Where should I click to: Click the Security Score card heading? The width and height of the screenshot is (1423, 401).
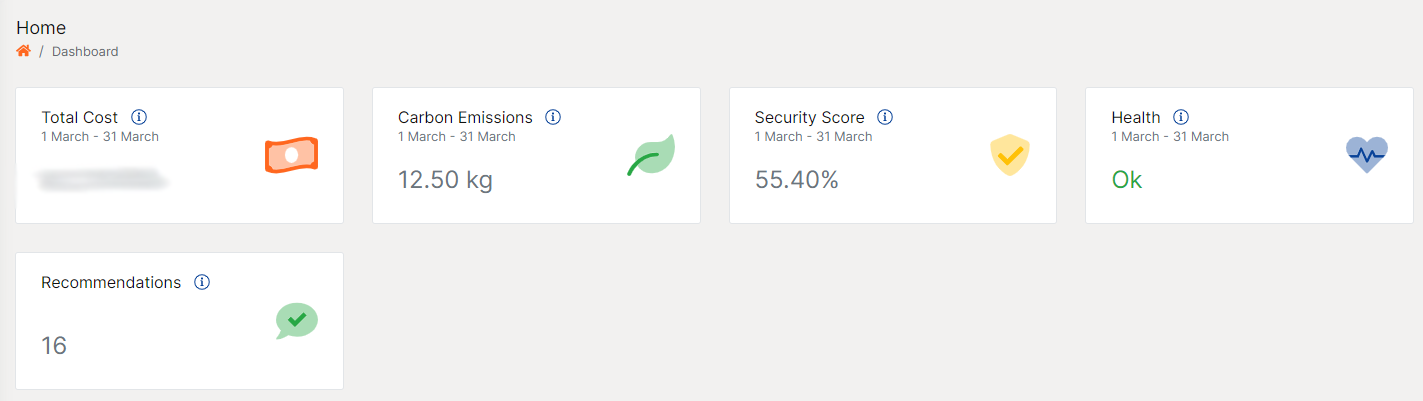click(x=809, y=117)
